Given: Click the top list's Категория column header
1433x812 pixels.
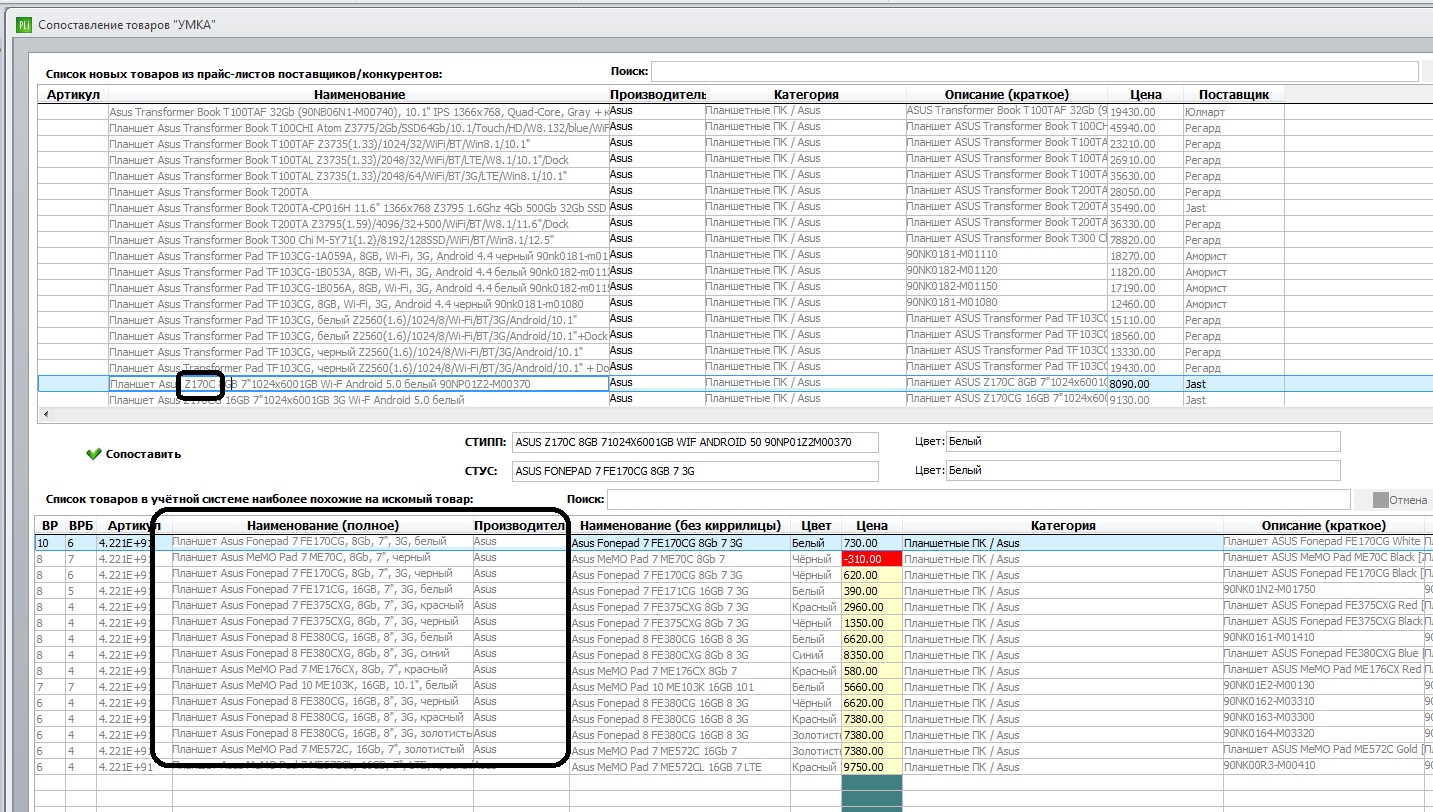Looking at the screenshot, I should tap(805, 94).
